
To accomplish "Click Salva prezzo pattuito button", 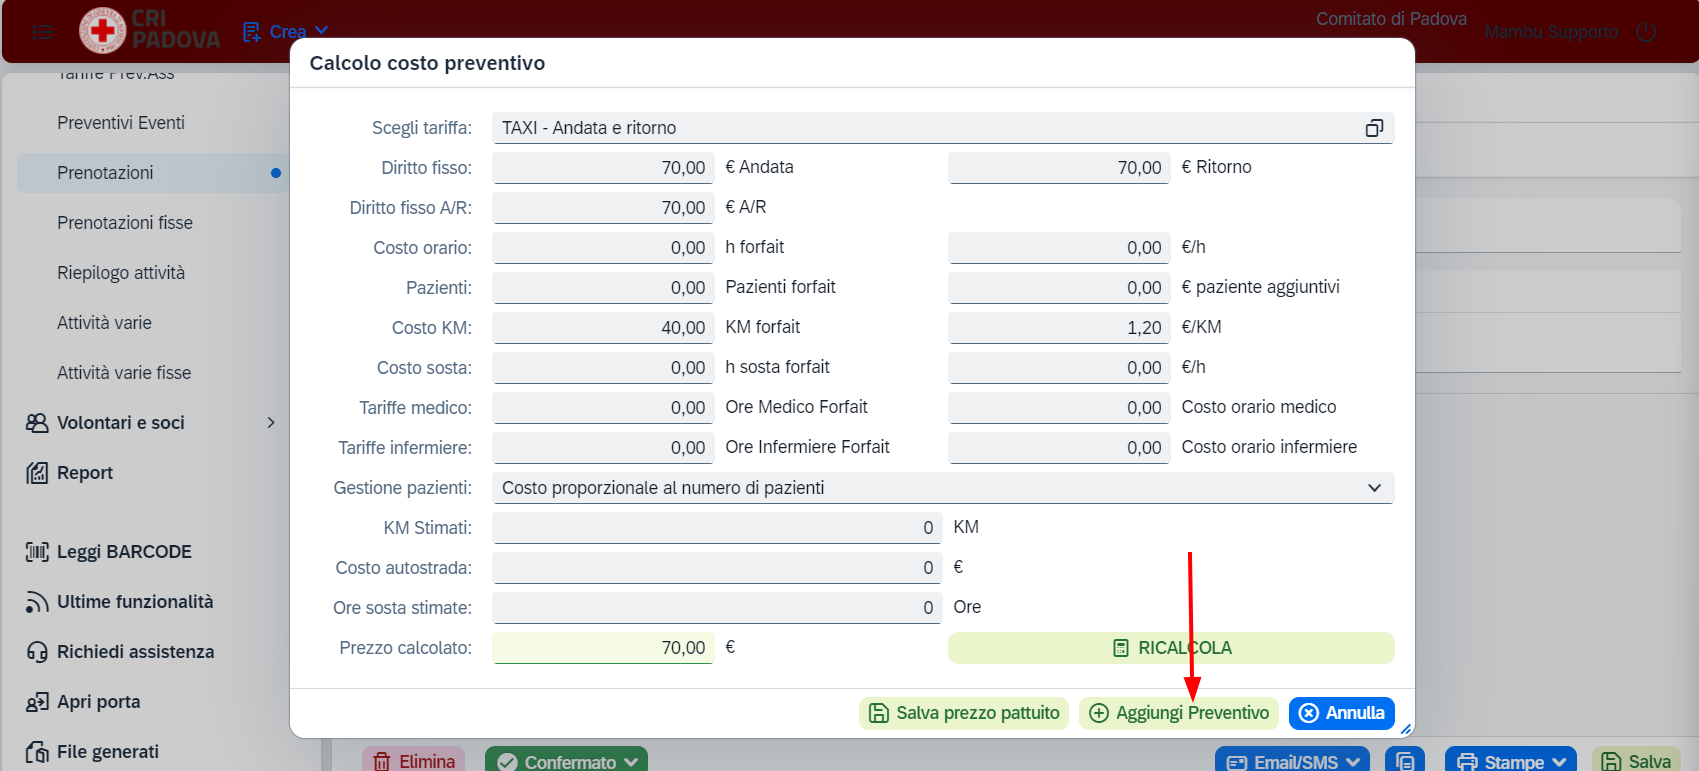I will [964, 713].
